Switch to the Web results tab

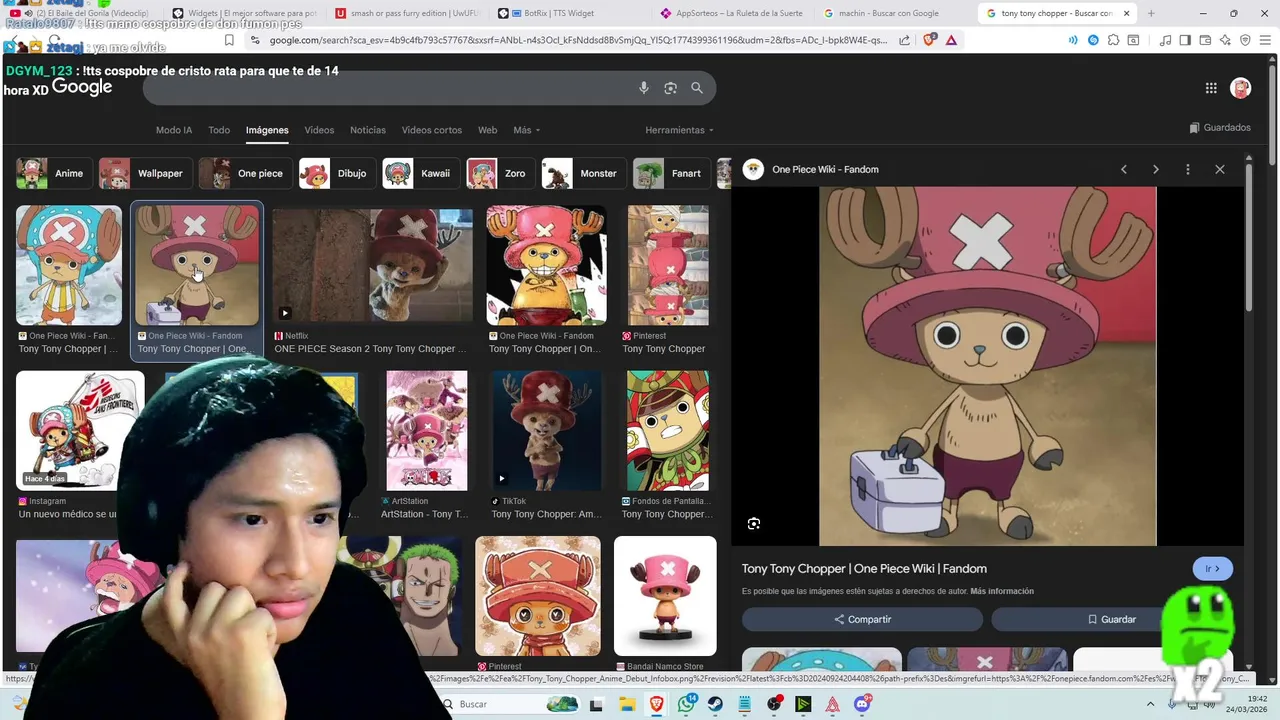click(x=487, y=130)
